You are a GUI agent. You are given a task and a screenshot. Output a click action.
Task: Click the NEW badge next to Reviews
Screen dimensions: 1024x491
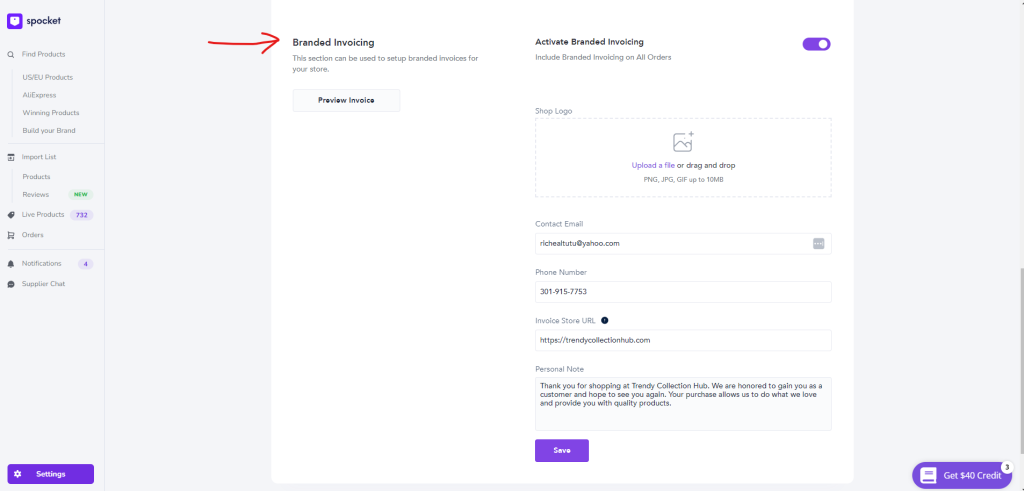81,195
